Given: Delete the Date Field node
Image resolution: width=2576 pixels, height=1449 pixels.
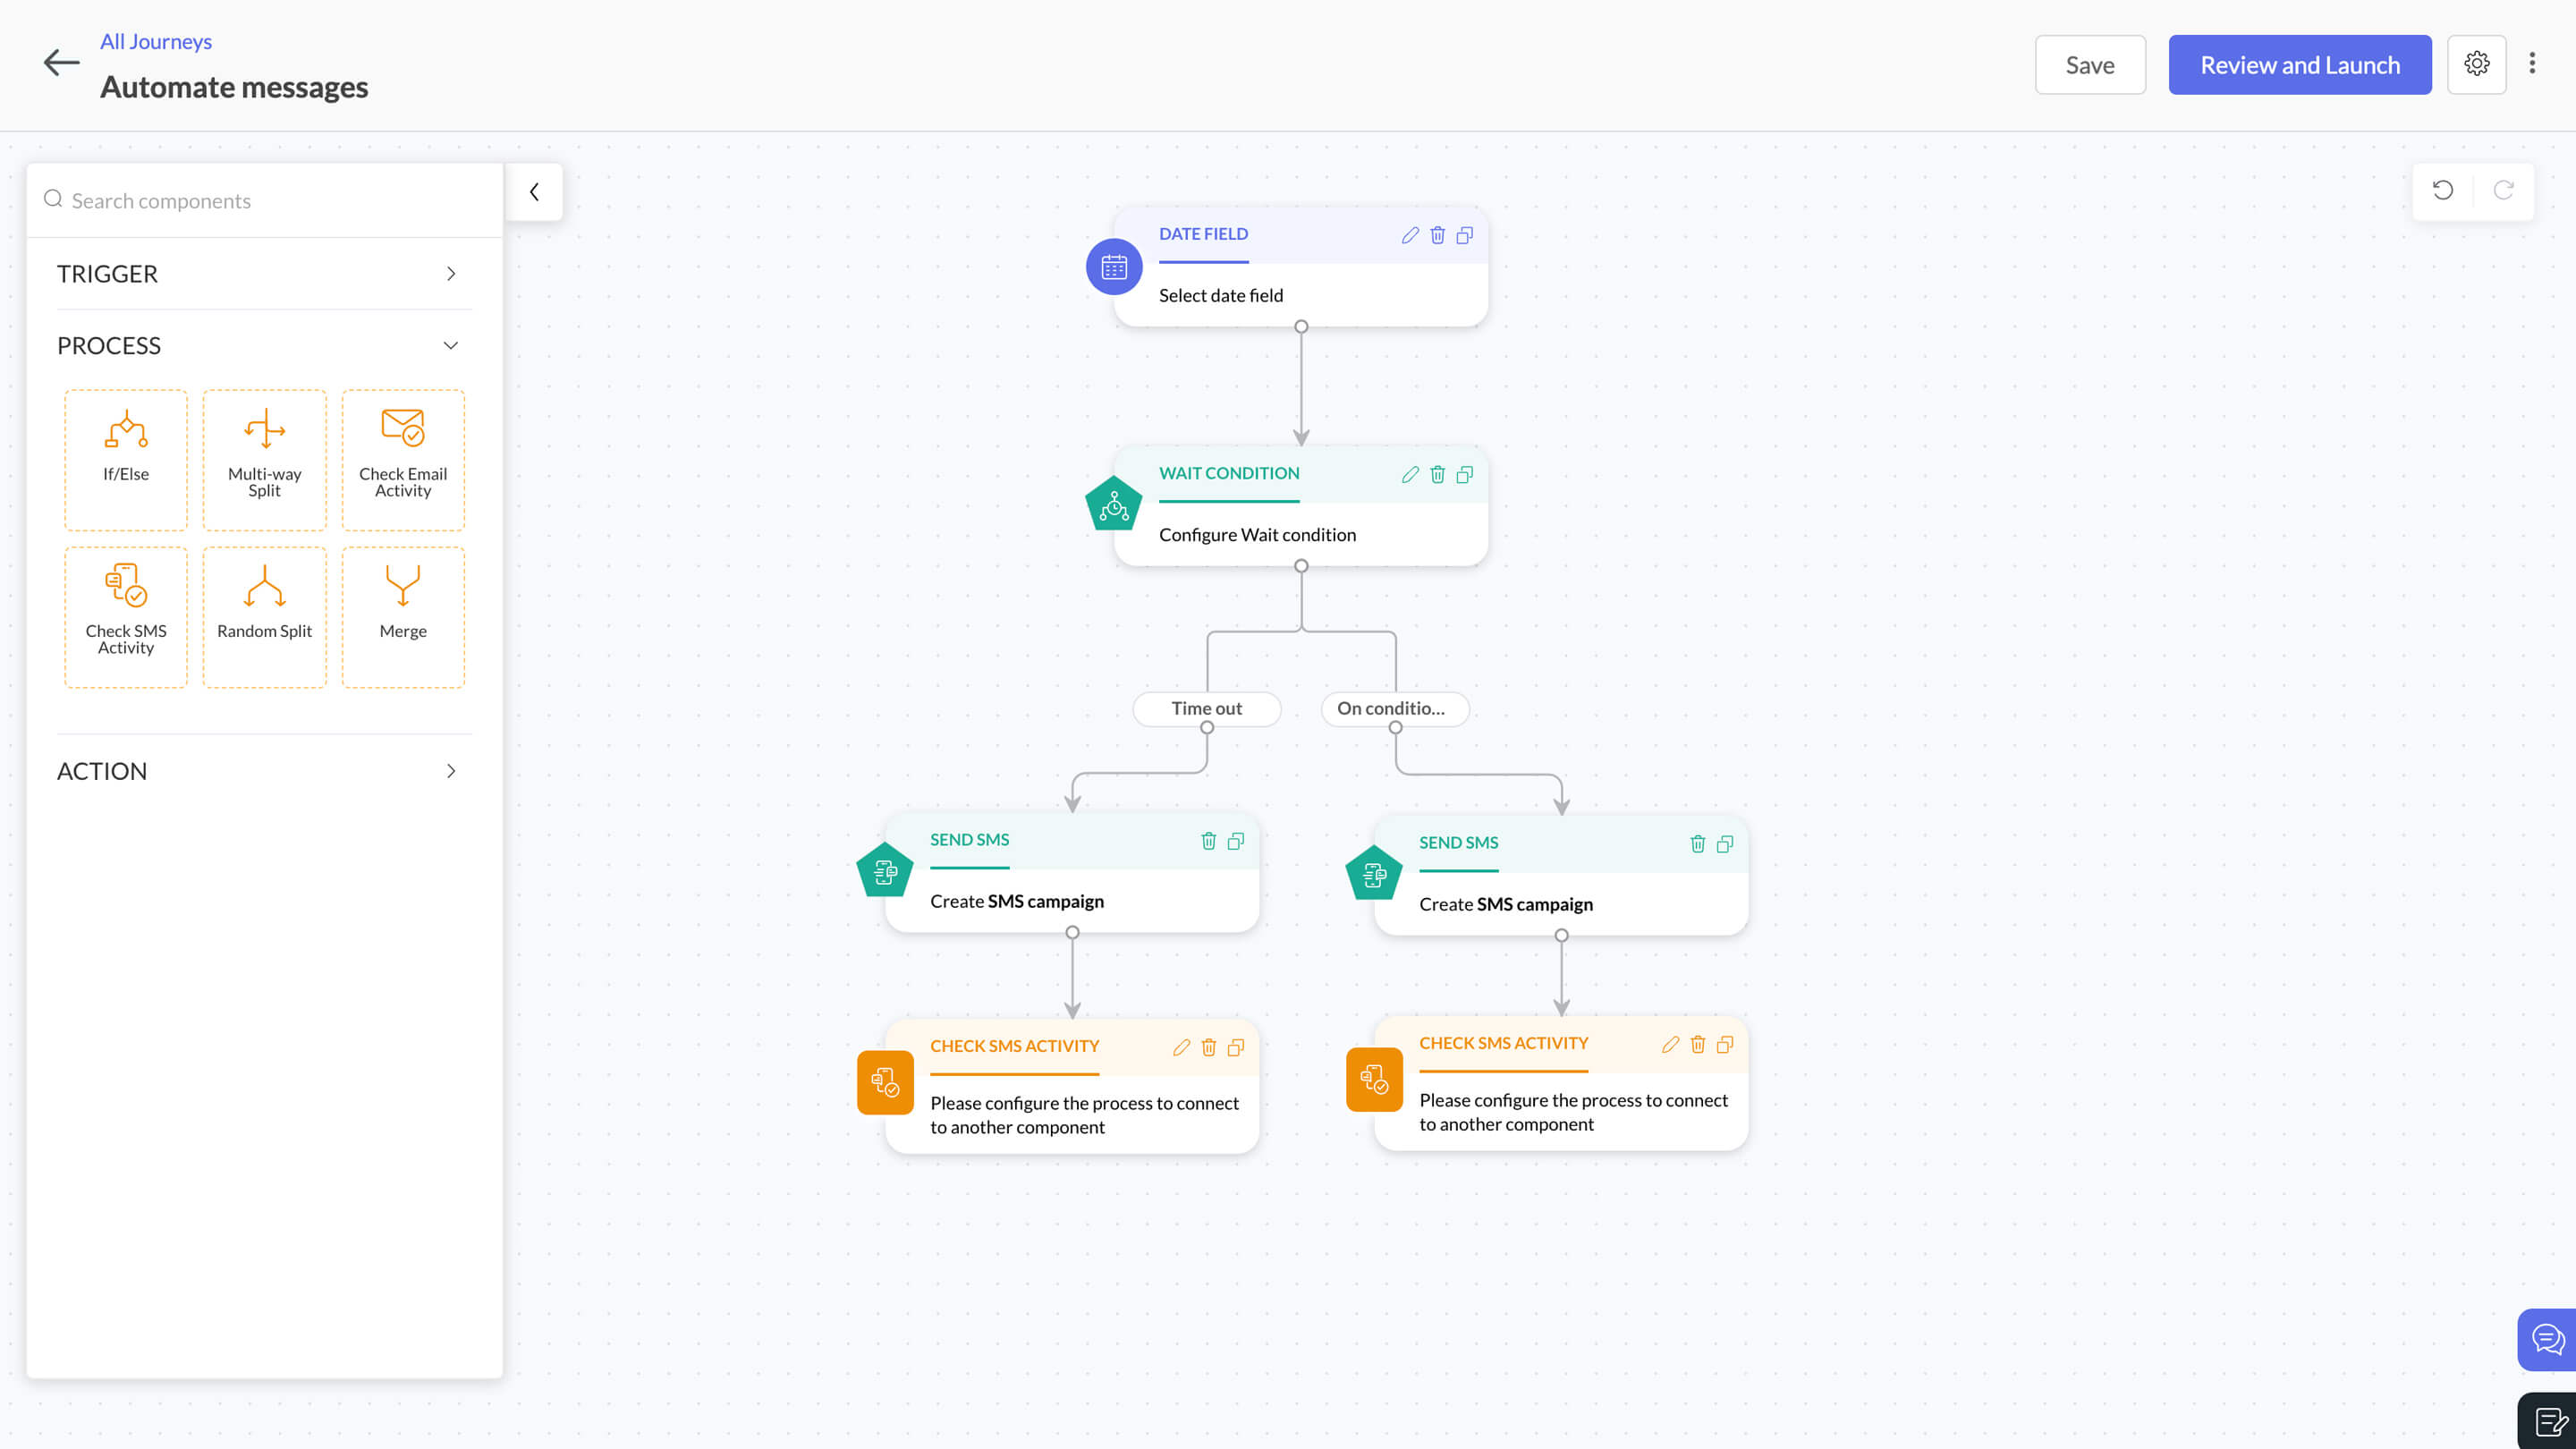Looking at the screenshot, I should pos(1437,236).
